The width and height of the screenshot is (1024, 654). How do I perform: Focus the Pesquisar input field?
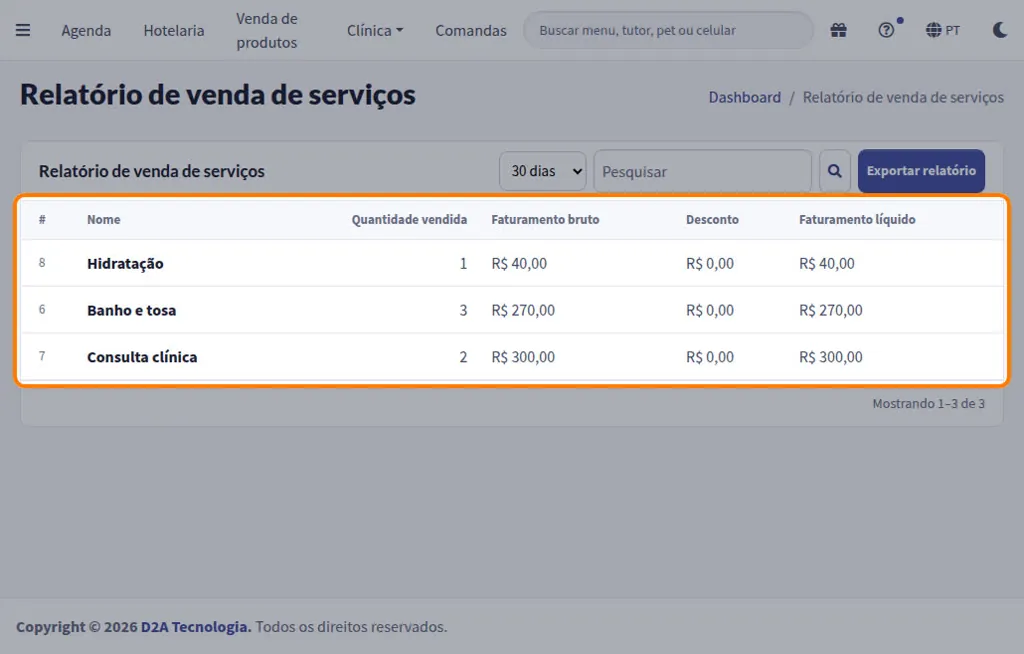click(x=703, y=171)
